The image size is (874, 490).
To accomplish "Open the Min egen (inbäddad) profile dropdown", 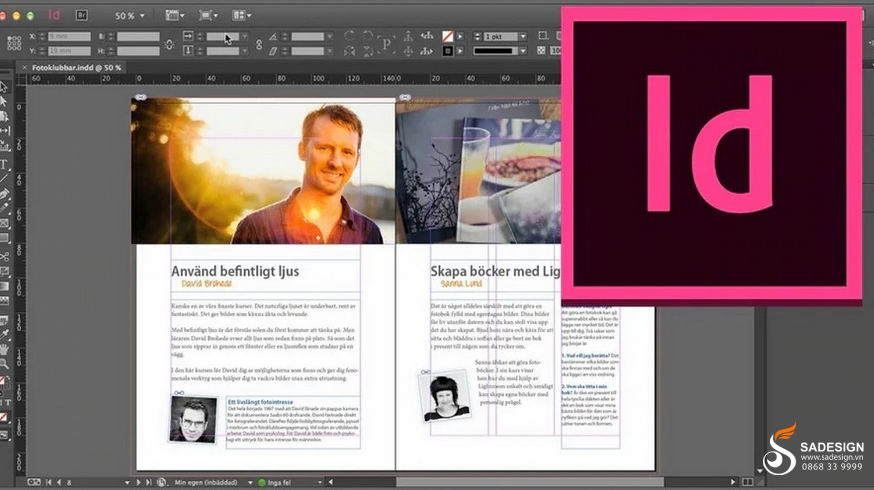I will pos(250,482).
